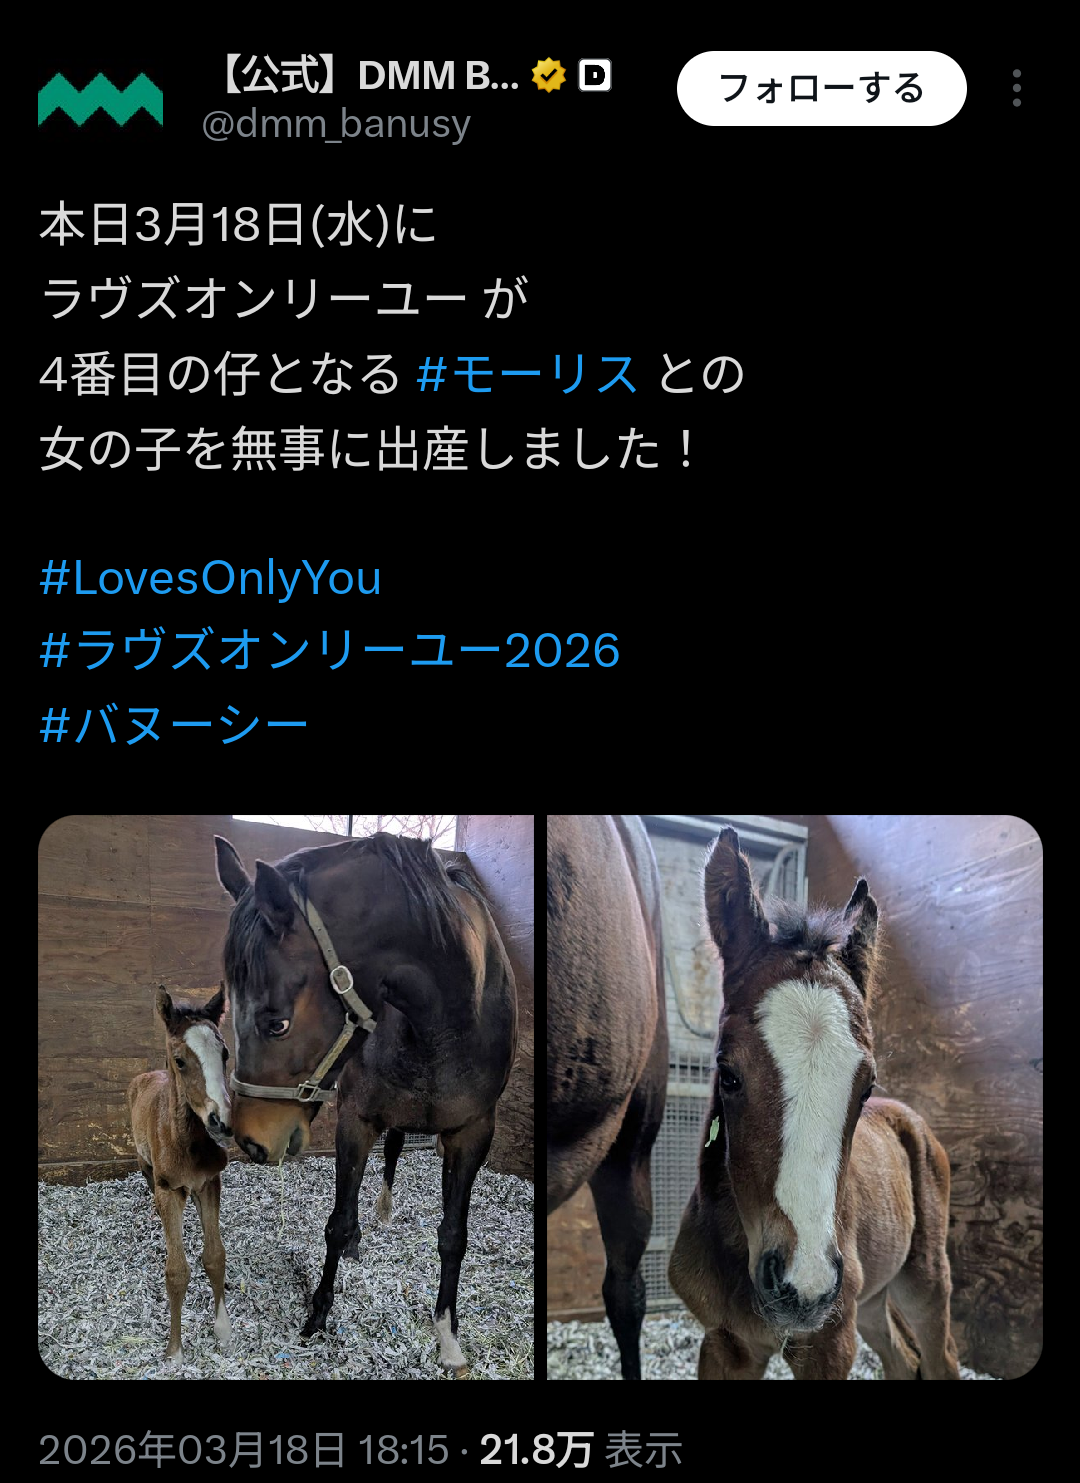Screen dimensions: 1080x1483
Task: Tap the フォローする follow button
Action: coord(821,88)
